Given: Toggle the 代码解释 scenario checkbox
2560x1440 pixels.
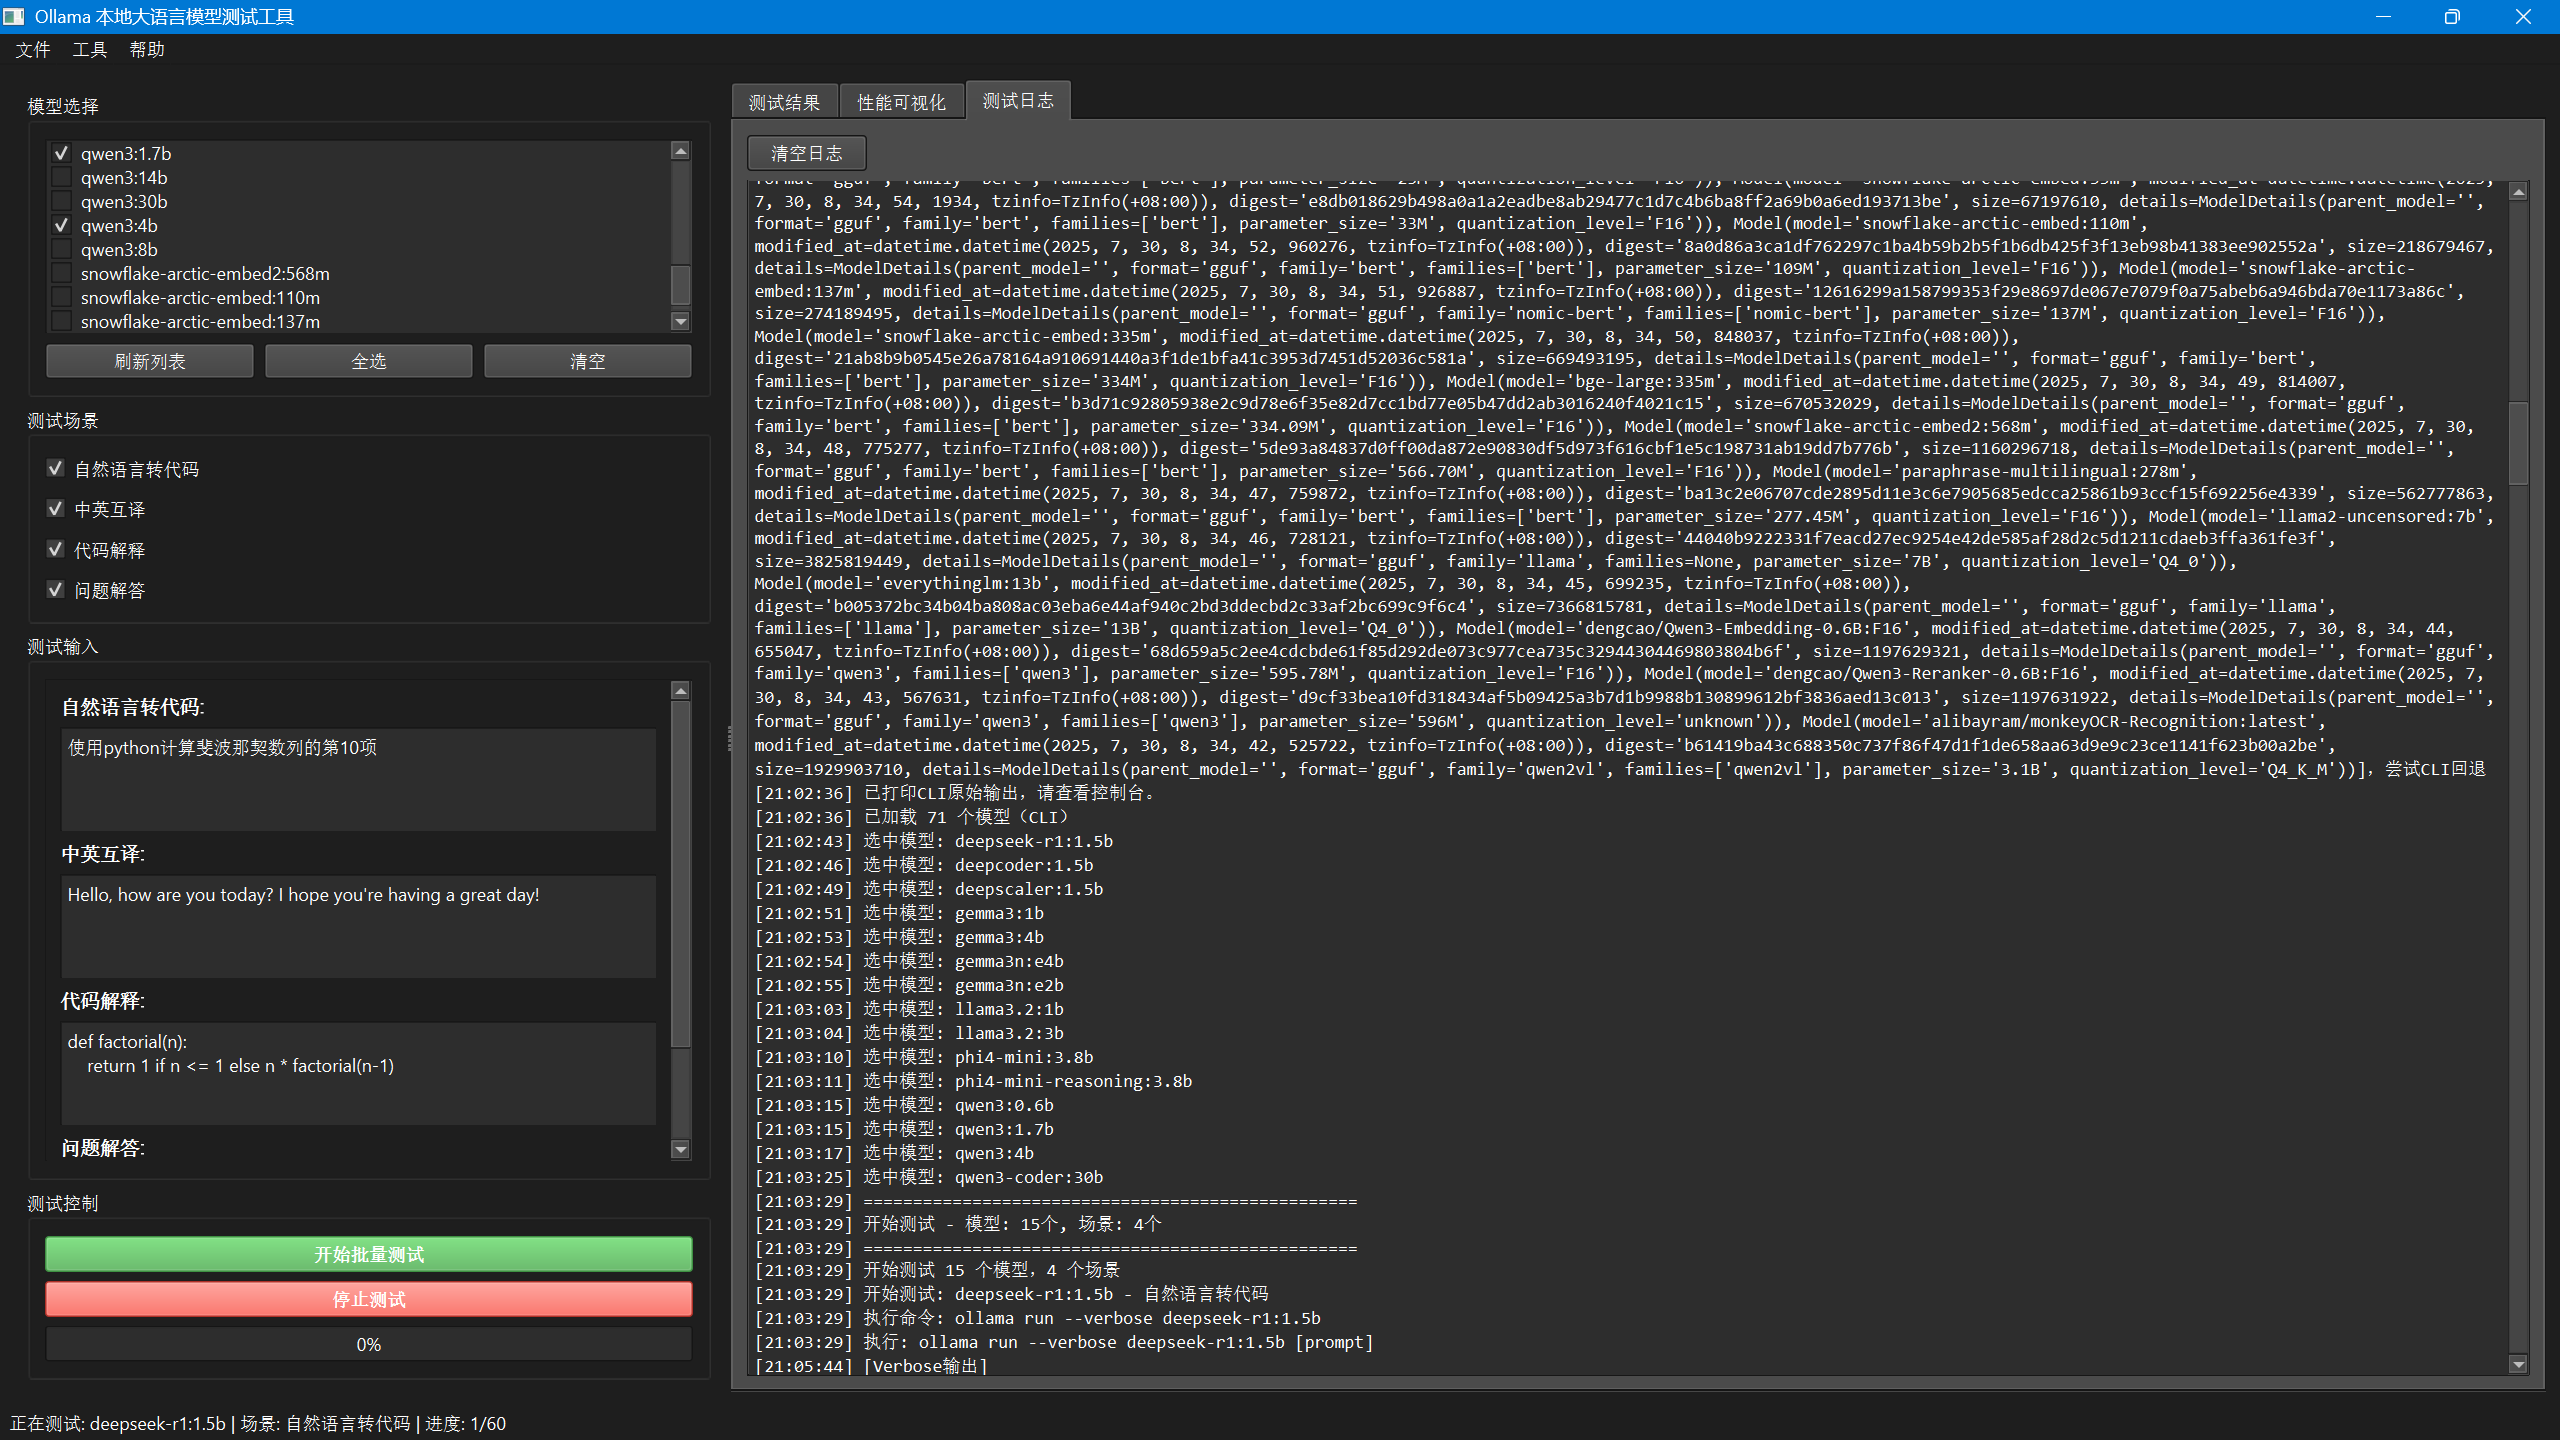Looking at the screenshot, I should pyautogui.click(x=56, y=549).
